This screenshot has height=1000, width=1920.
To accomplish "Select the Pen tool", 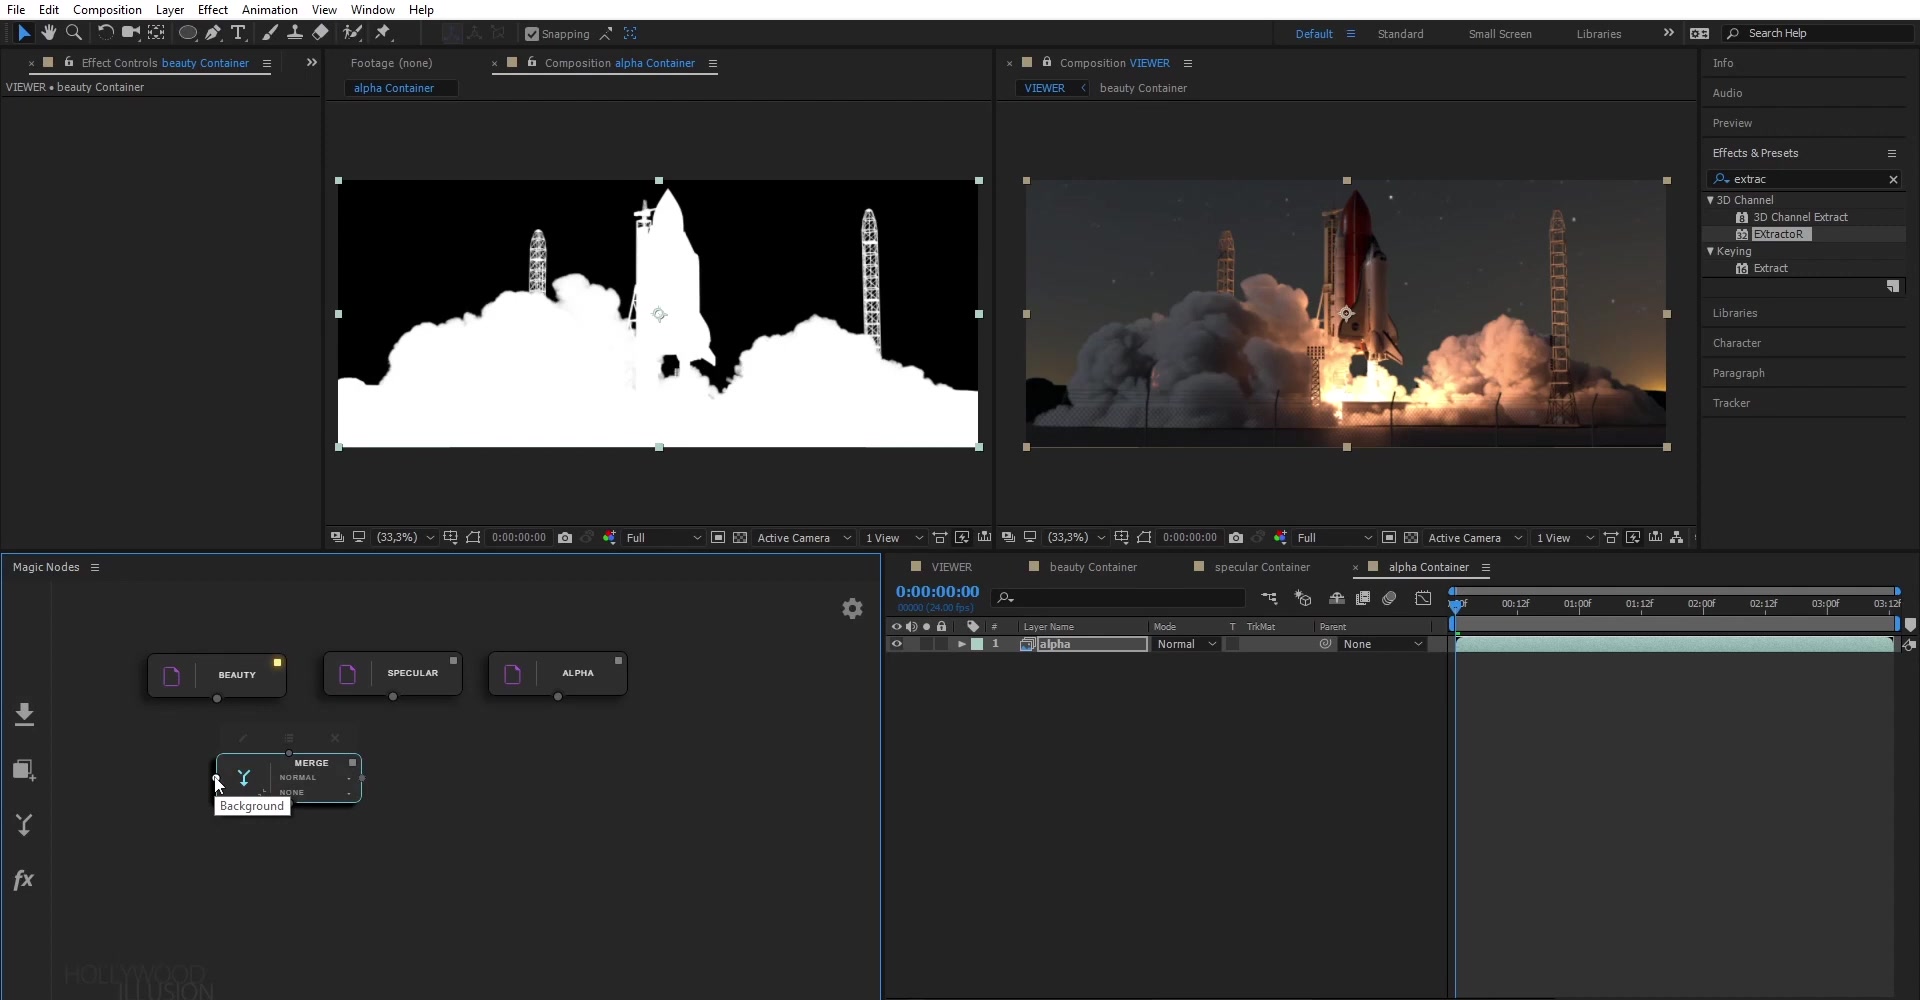I will tap(213, 33).
